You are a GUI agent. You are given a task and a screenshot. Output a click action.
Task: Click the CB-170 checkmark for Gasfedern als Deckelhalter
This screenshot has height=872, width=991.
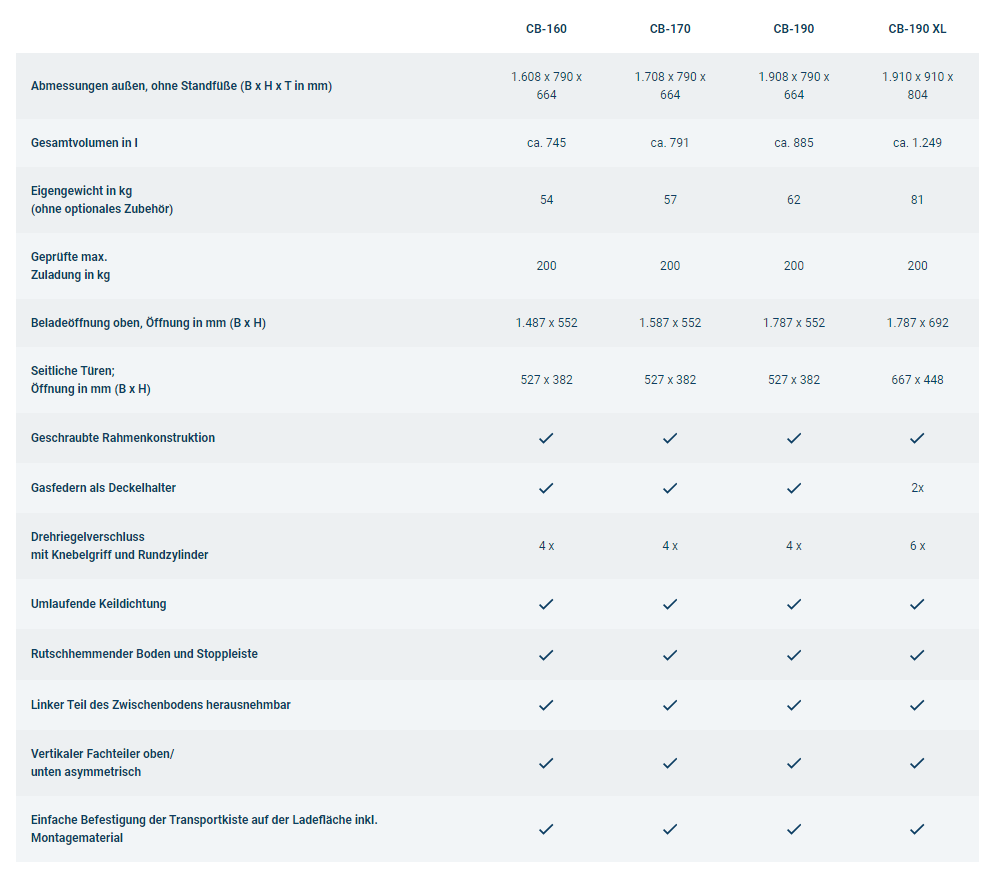click(x=670, y=488)
